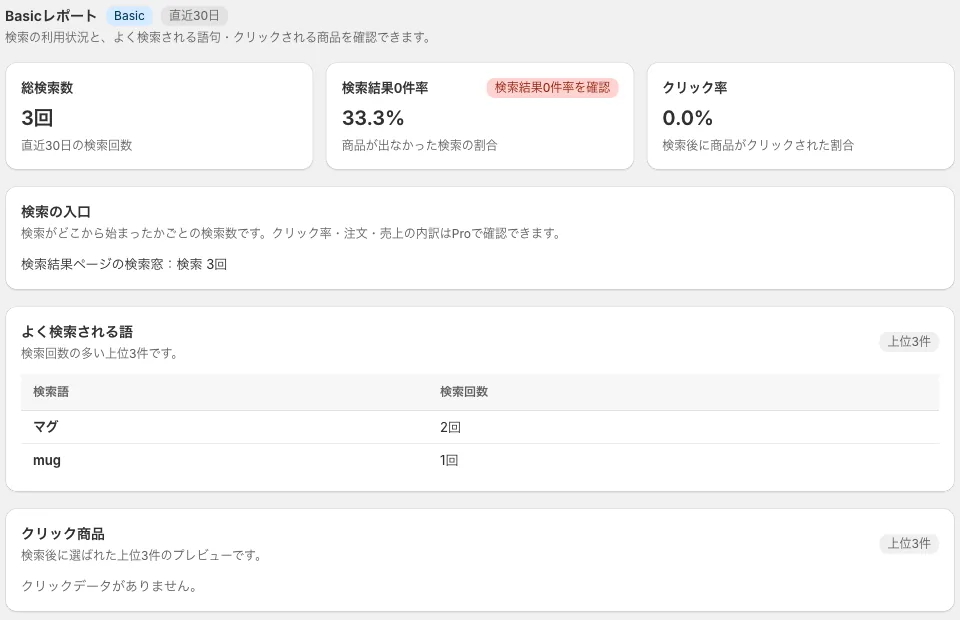
Task: Click the 33.3% zero-result rate value
Action: [373, 118]
